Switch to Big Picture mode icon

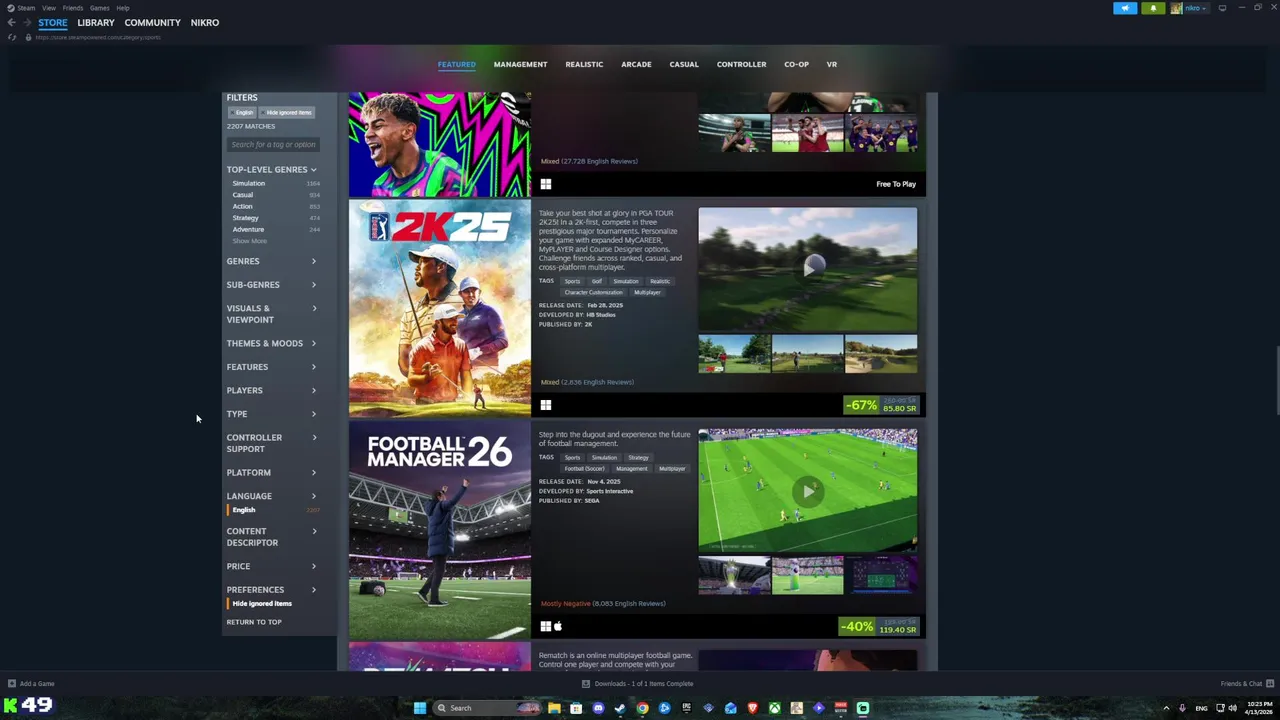point(1222,8)
